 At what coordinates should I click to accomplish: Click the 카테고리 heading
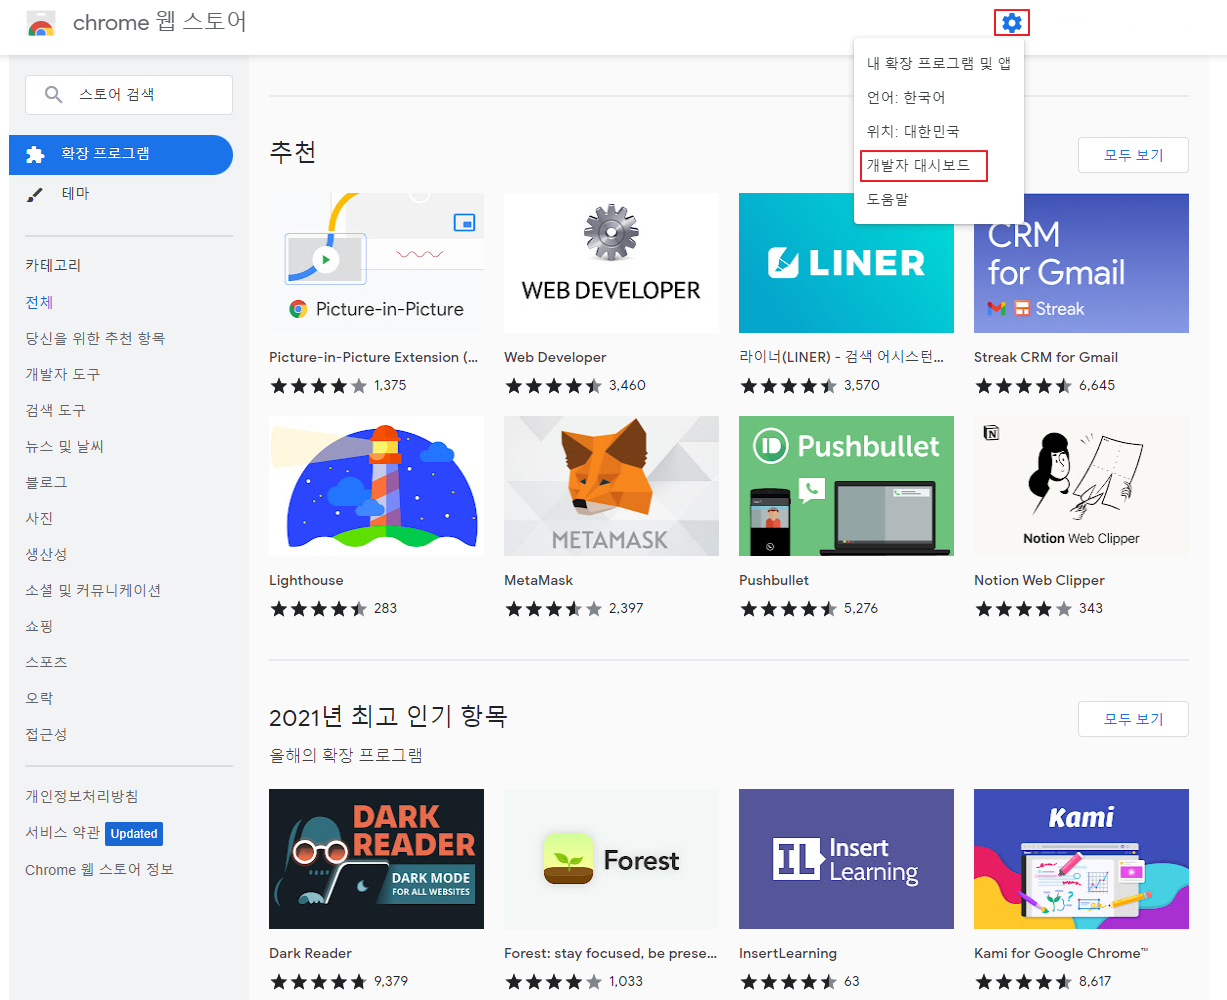pyautogui.click(x=53, y=265)
